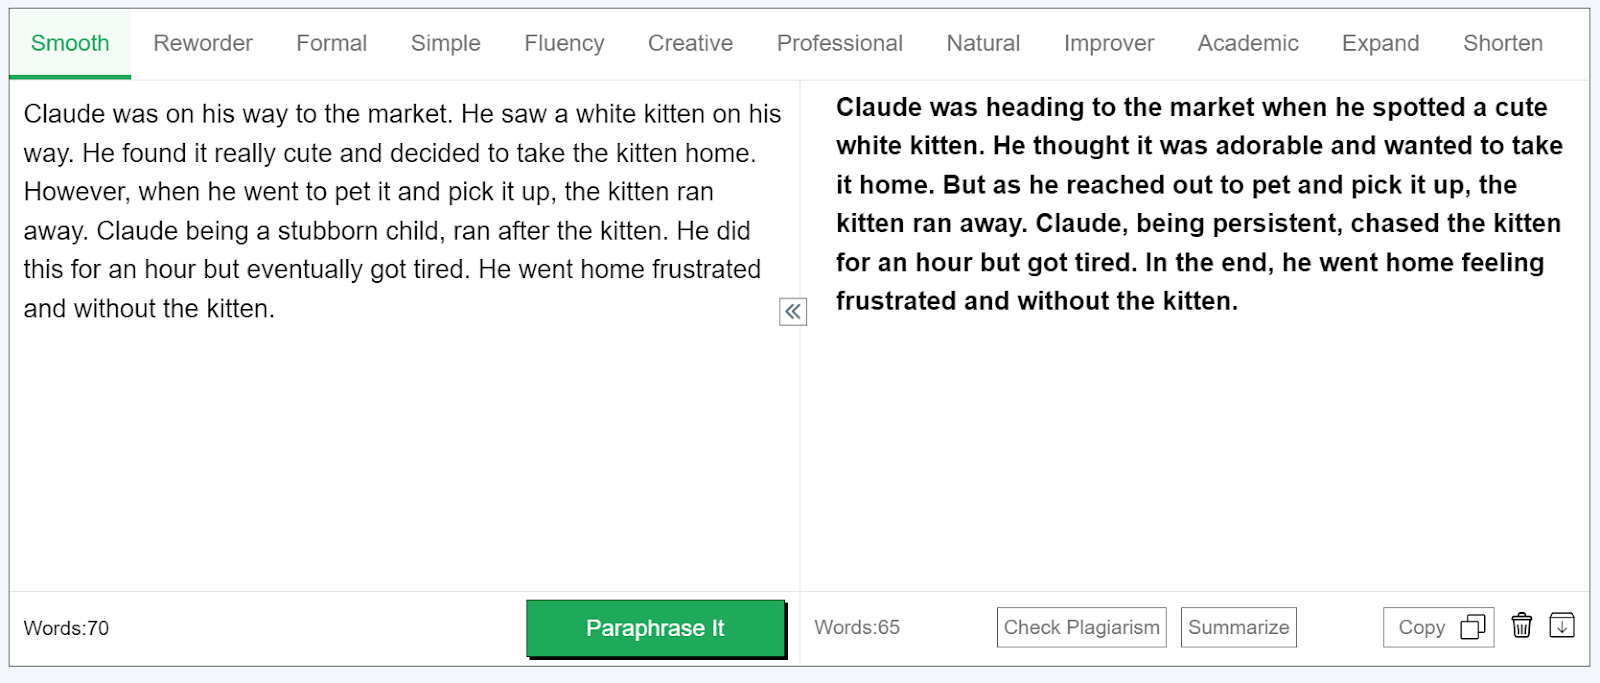Click the Check Plagiarism button
The image size is (1600, 683).
(1081, 627)
